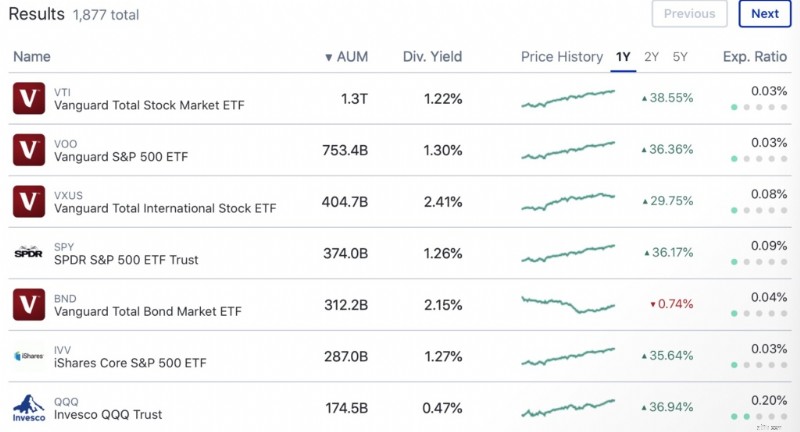Click the iShares logo for IVV
This screenshot has height=432, width=800.
(29, 356)
